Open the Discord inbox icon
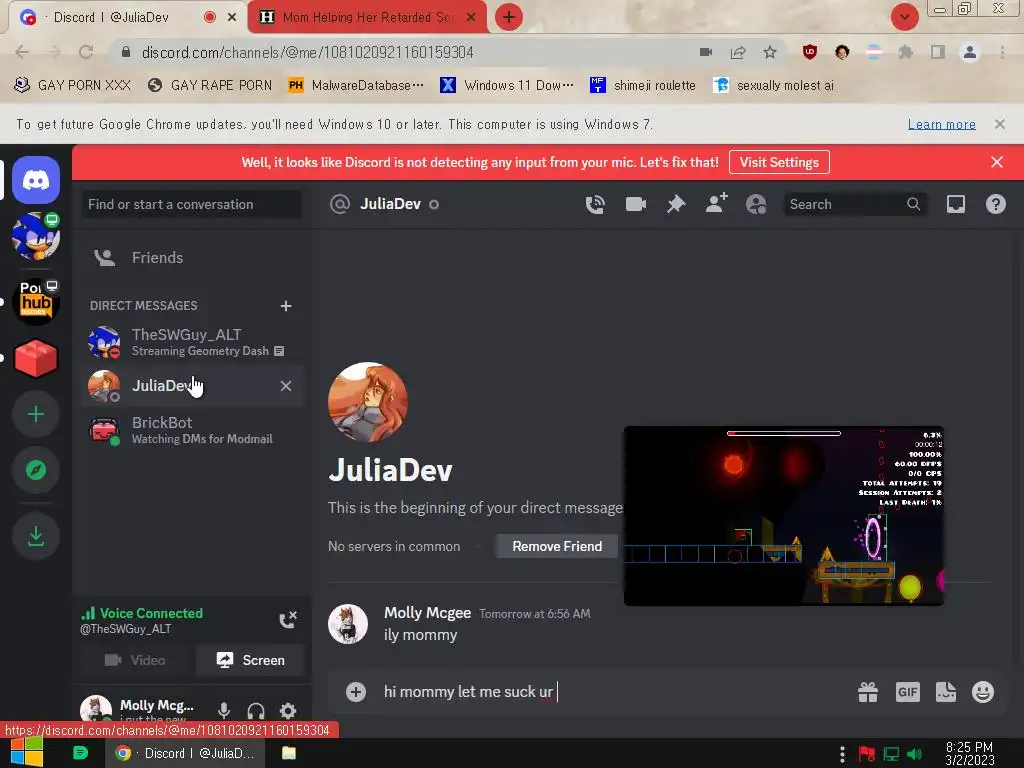This screenshot has height=768, width=1024. [956, 204]
